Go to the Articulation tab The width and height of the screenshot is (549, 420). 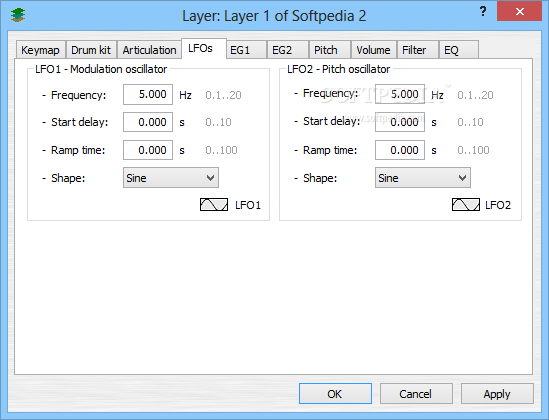150,50
